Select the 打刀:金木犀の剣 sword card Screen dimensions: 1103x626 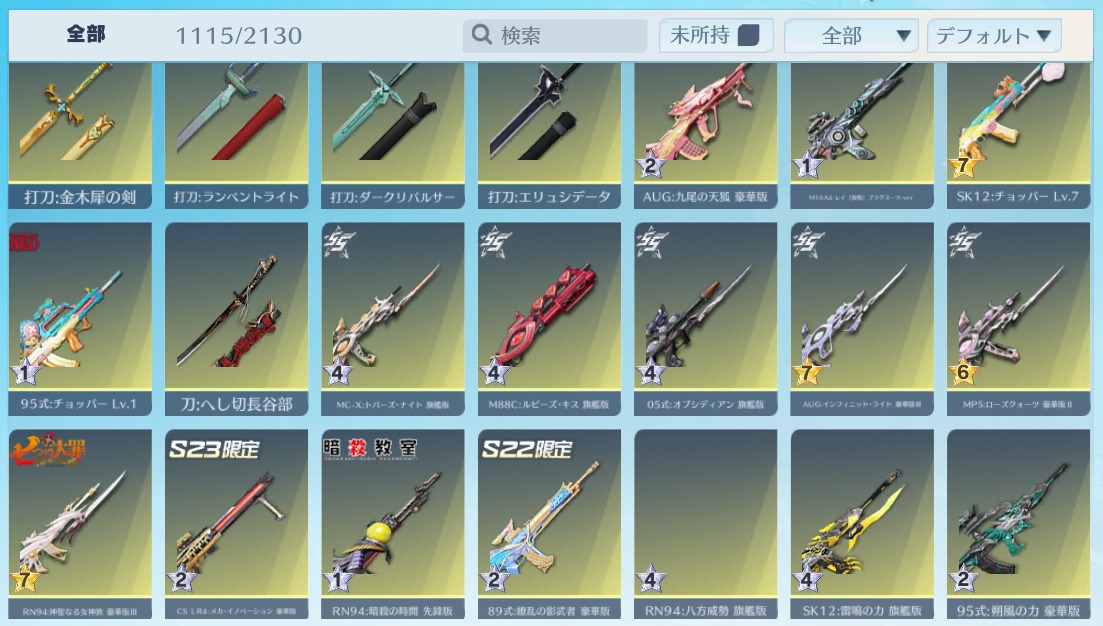(x=80, y=136)
